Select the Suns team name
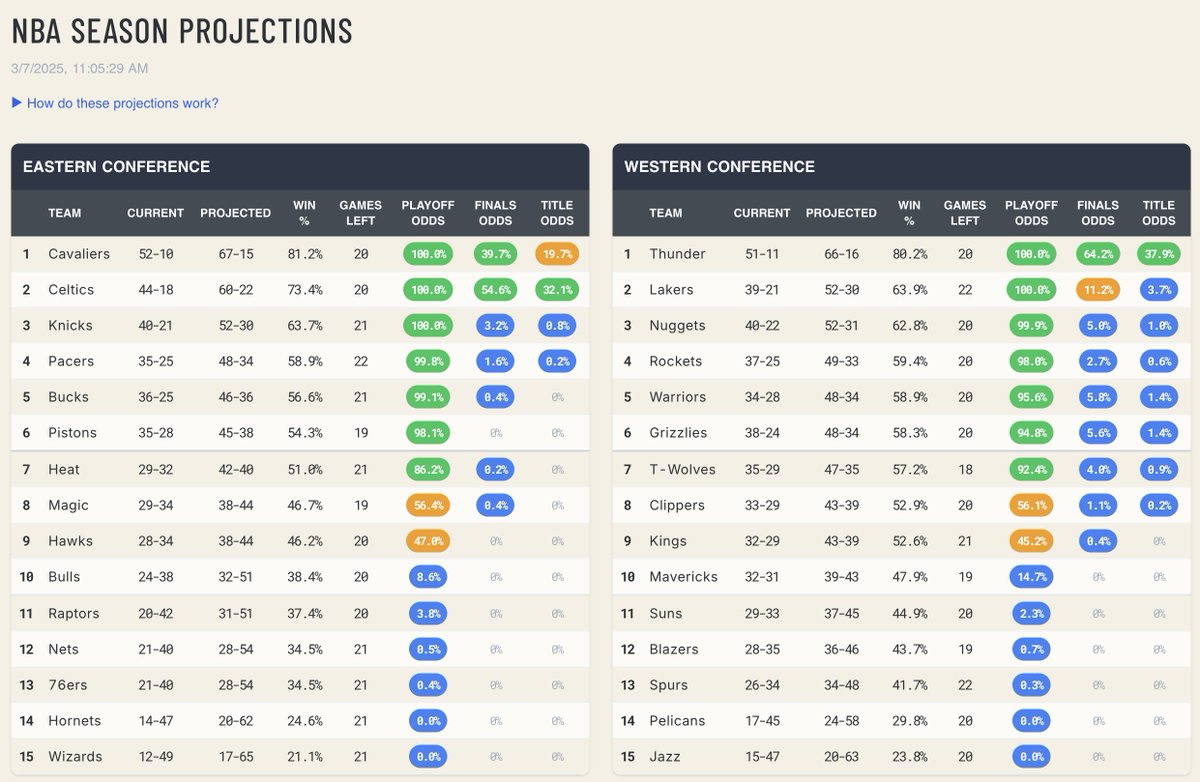Image resolution: width=1200 pixels, height=782 pixels. (666, 613)
